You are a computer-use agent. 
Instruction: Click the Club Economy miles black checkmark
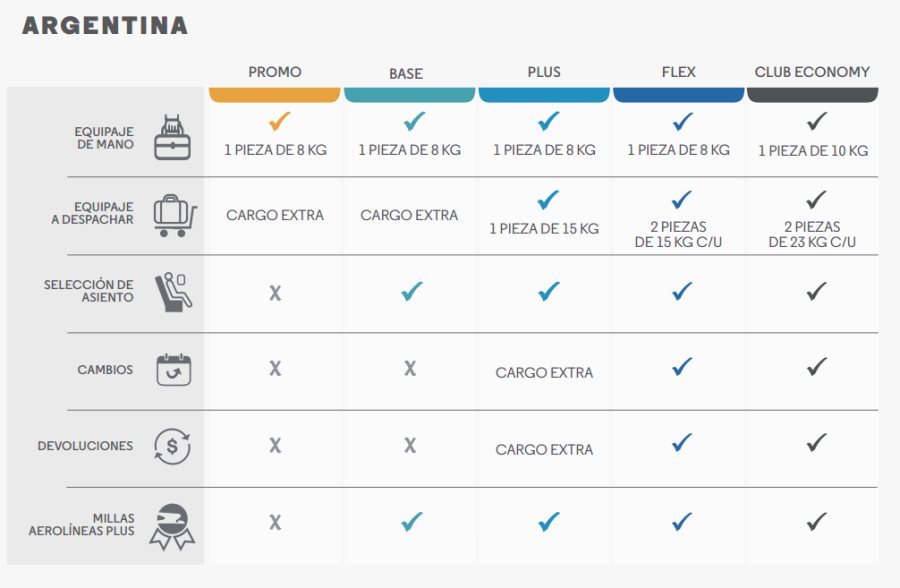[816, 521]
